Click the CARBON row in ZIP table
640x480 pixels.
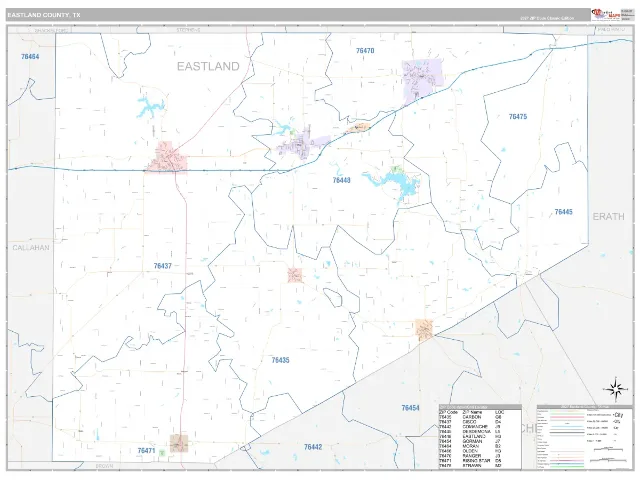[x=470, y=417]
